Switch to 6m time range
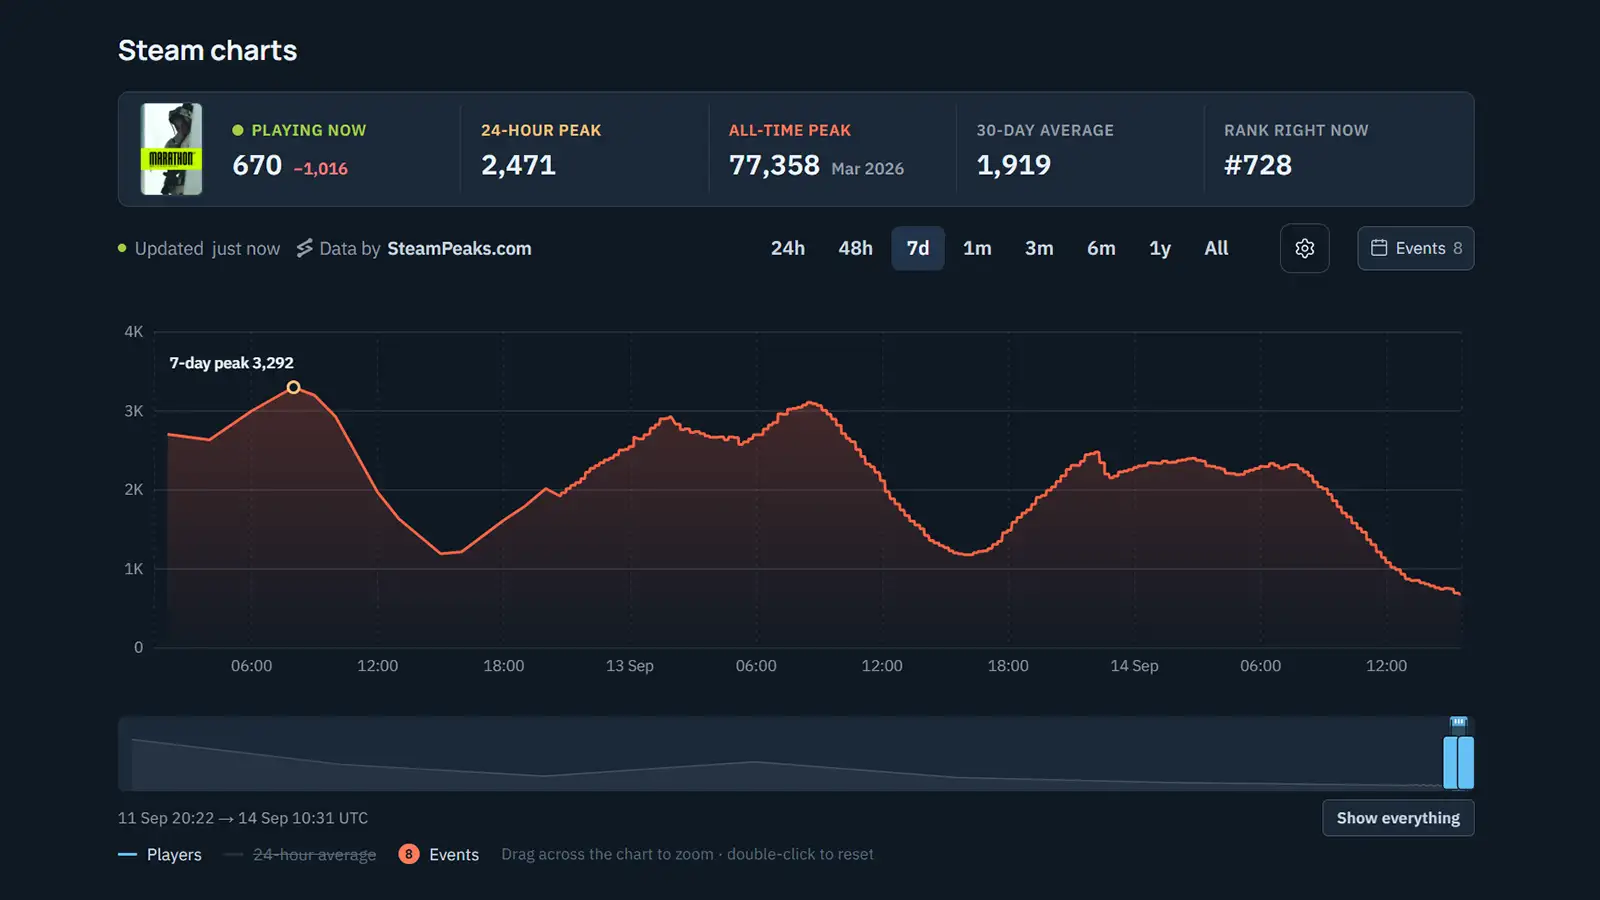The width and height of the screenshot is (1600, 900). point(1101,248)
